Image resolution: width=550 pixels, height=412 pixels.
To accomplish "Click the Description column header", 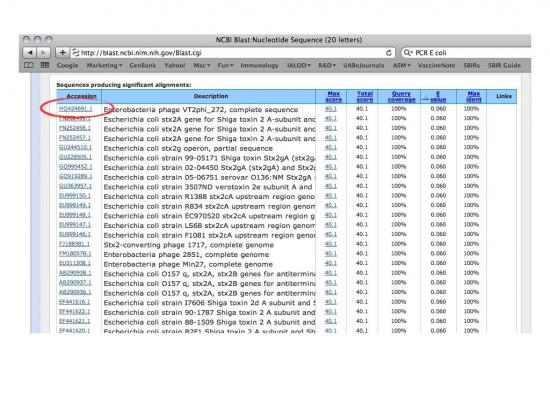I will pos(211,96).
